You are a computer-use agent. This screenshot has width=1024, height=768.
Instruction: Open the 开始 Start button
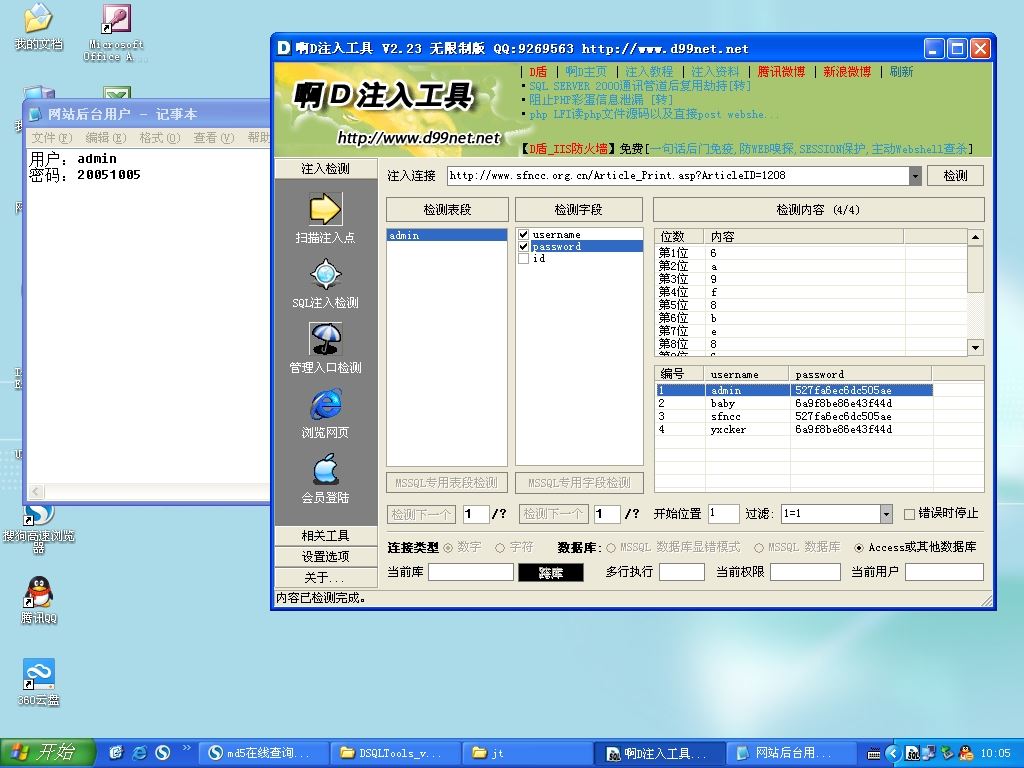click(x=48, y=753)
